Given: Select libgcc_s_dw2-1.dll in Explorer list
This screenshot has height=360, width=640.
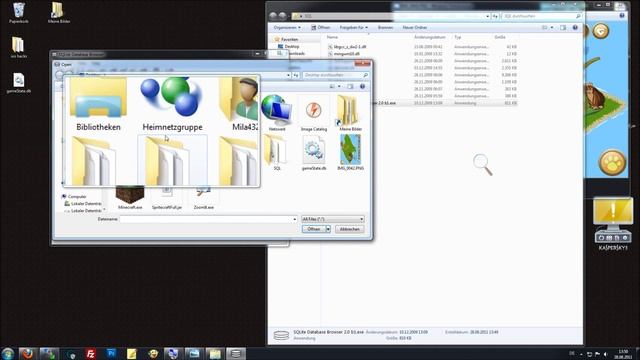Looking at the screenshot, I should [347, 47].
